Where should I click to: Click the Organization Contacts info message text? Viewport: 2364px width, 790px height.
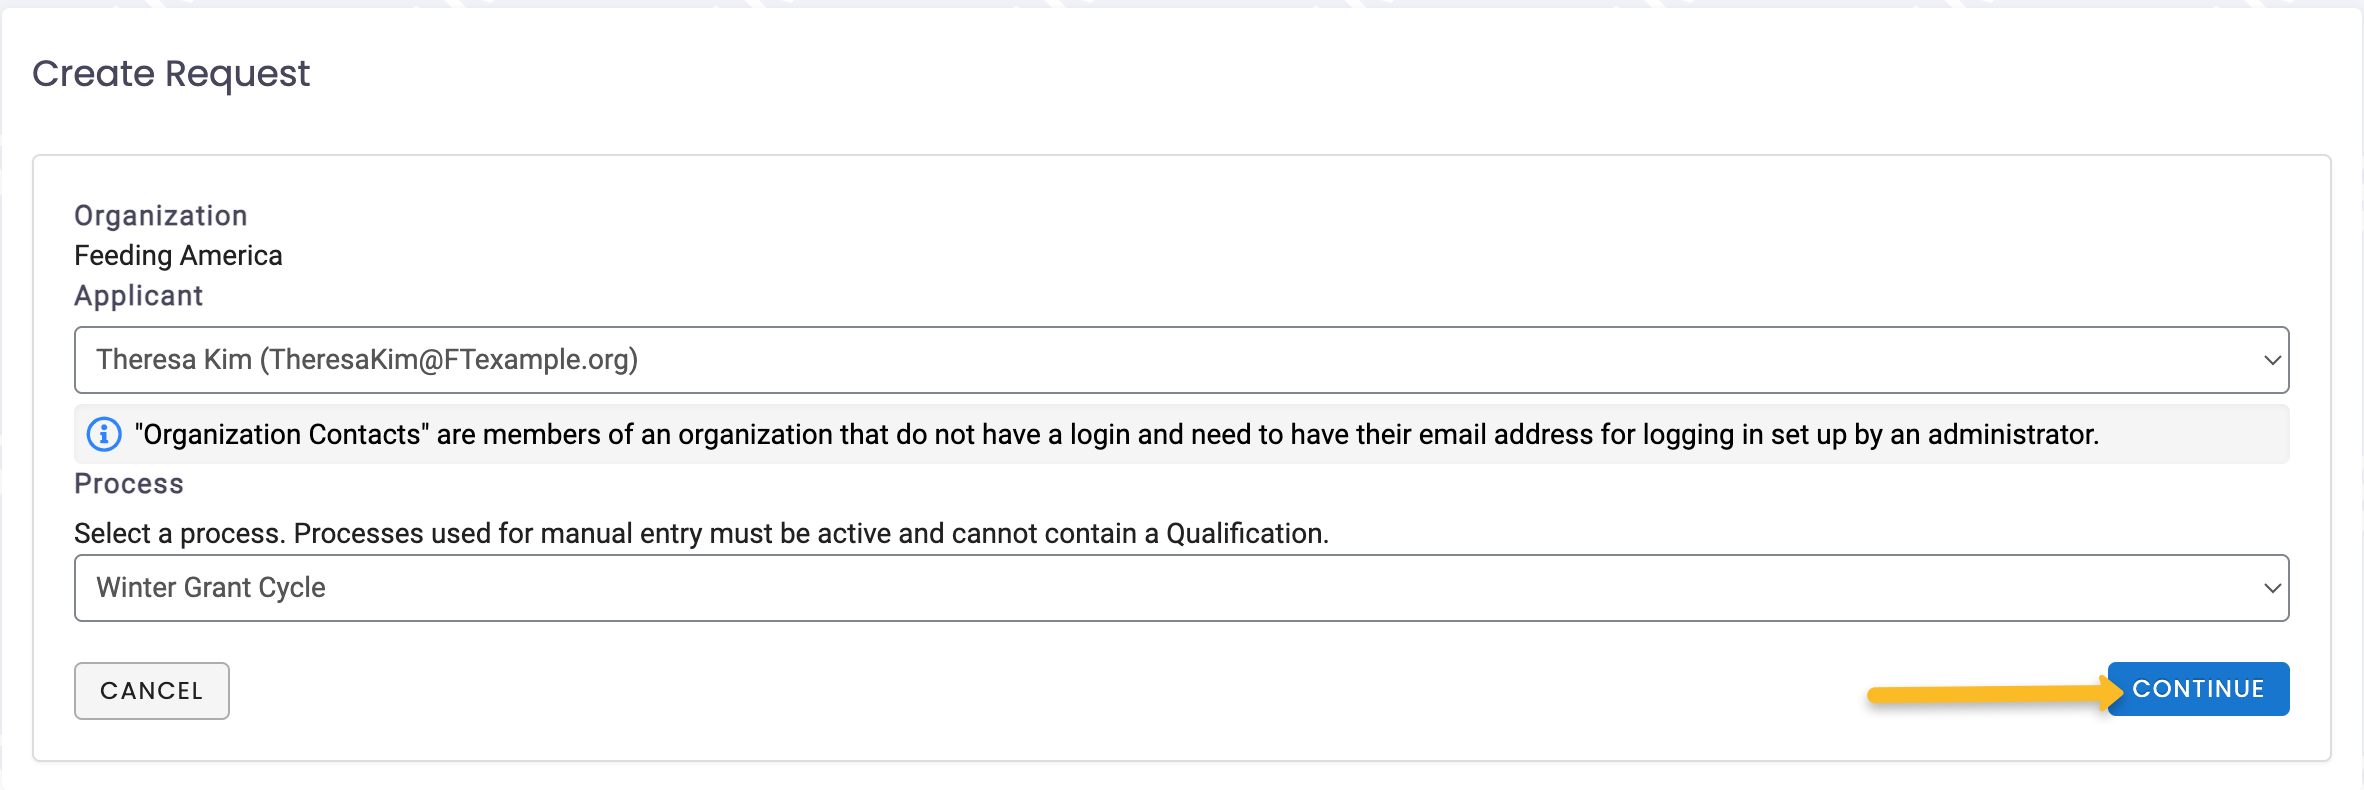coord(1116,434)
